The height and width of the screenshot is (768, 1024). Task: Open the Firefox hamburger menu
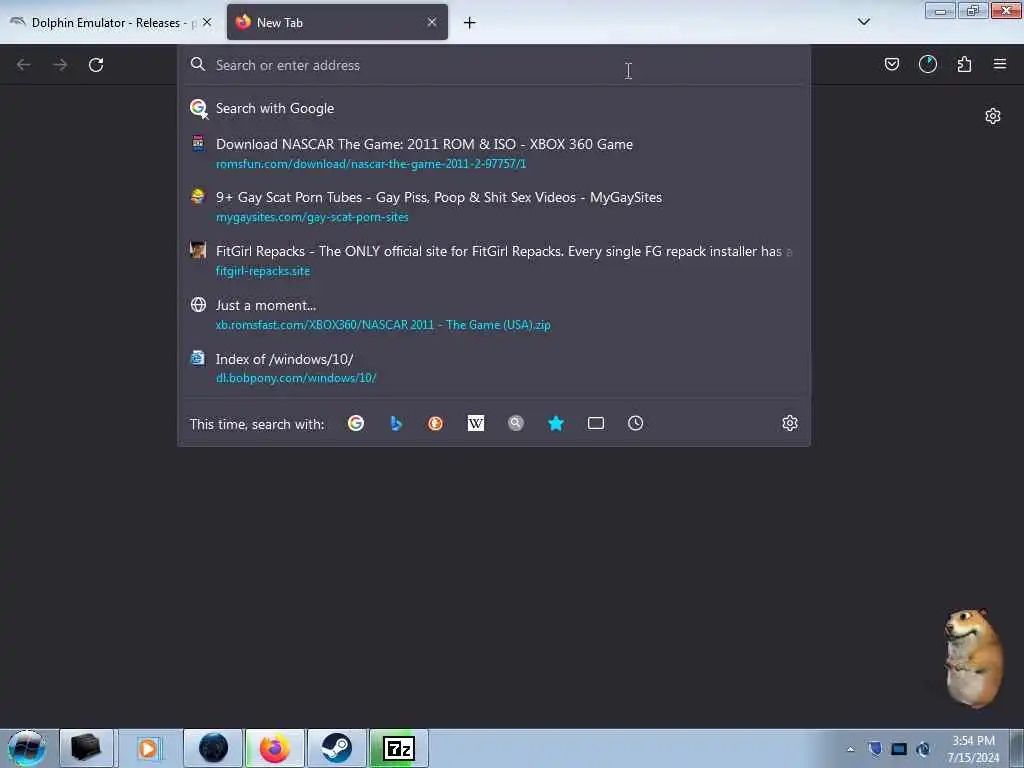(1000, 64)
